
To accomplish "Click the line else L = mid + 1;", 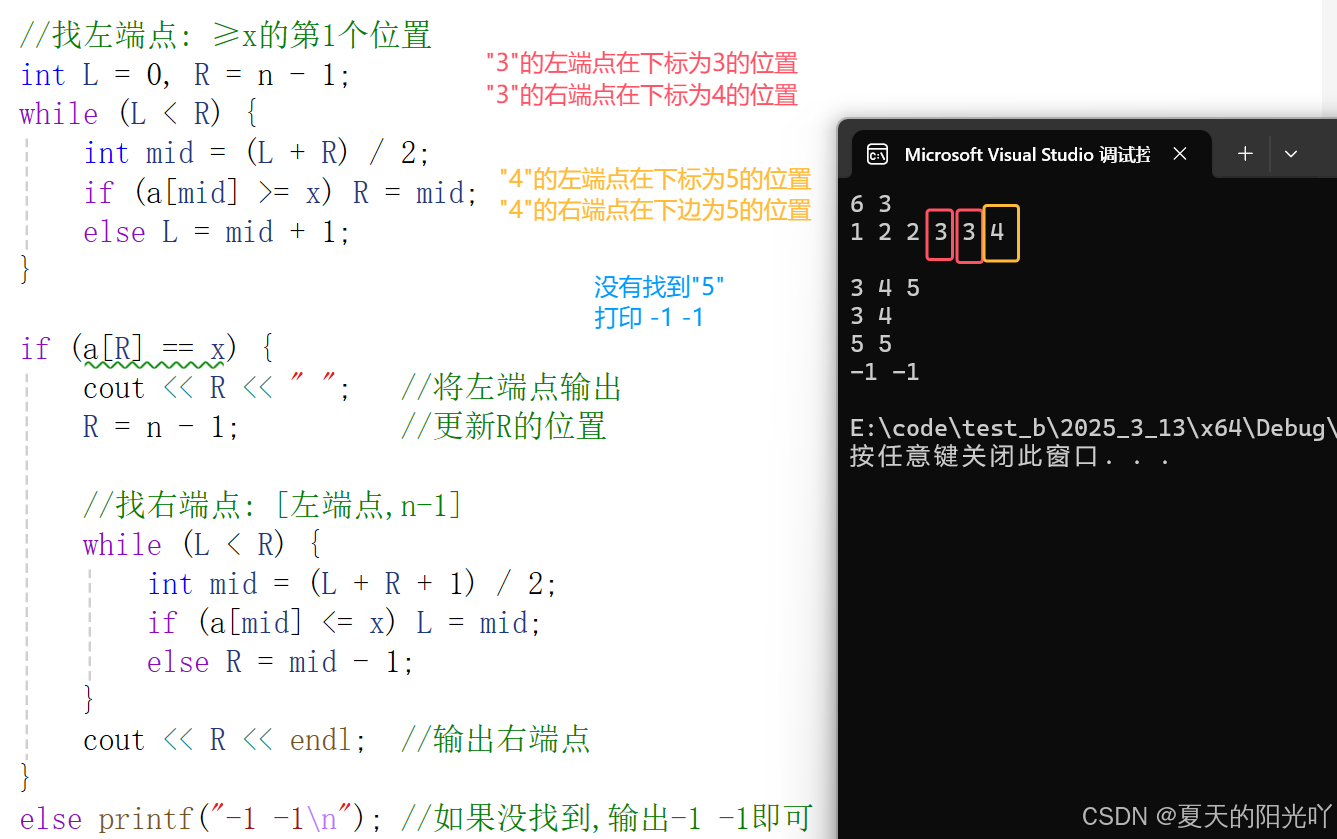I will (217, 232).
